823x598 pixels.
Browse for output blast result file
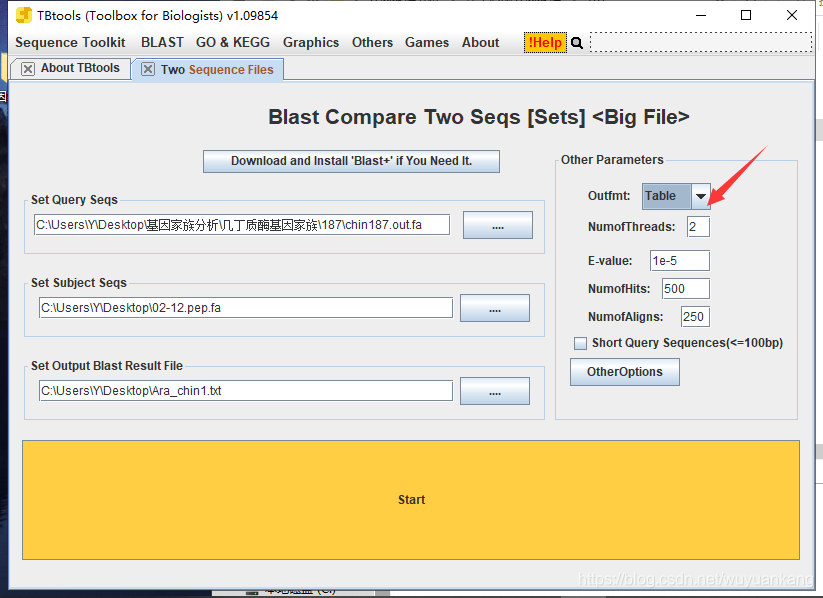pyautogui.click(x=495, y=391)
